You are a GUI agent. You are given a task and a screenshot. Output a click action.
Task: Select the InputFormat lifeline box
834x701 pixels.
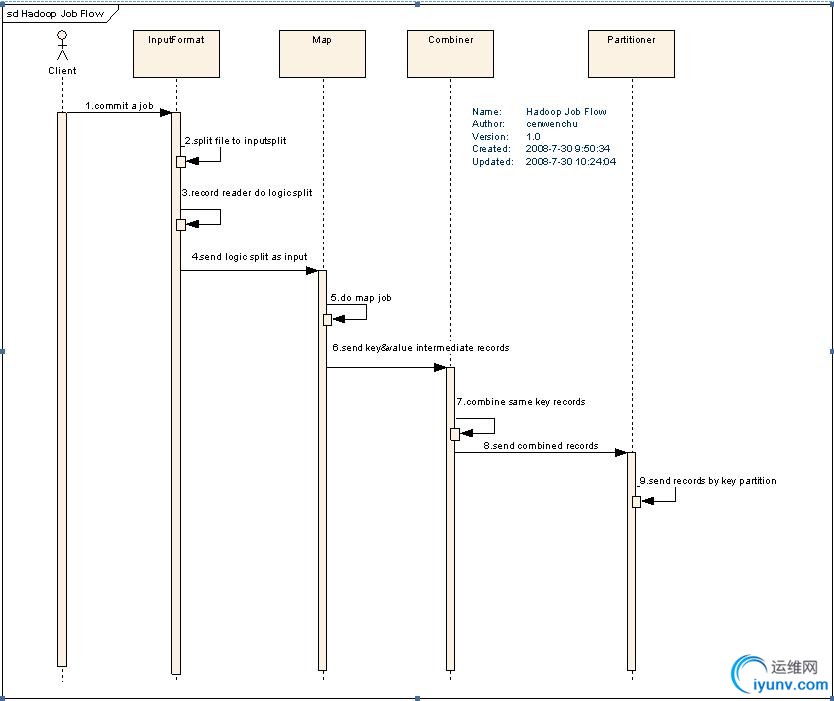(x=176, y=54)
